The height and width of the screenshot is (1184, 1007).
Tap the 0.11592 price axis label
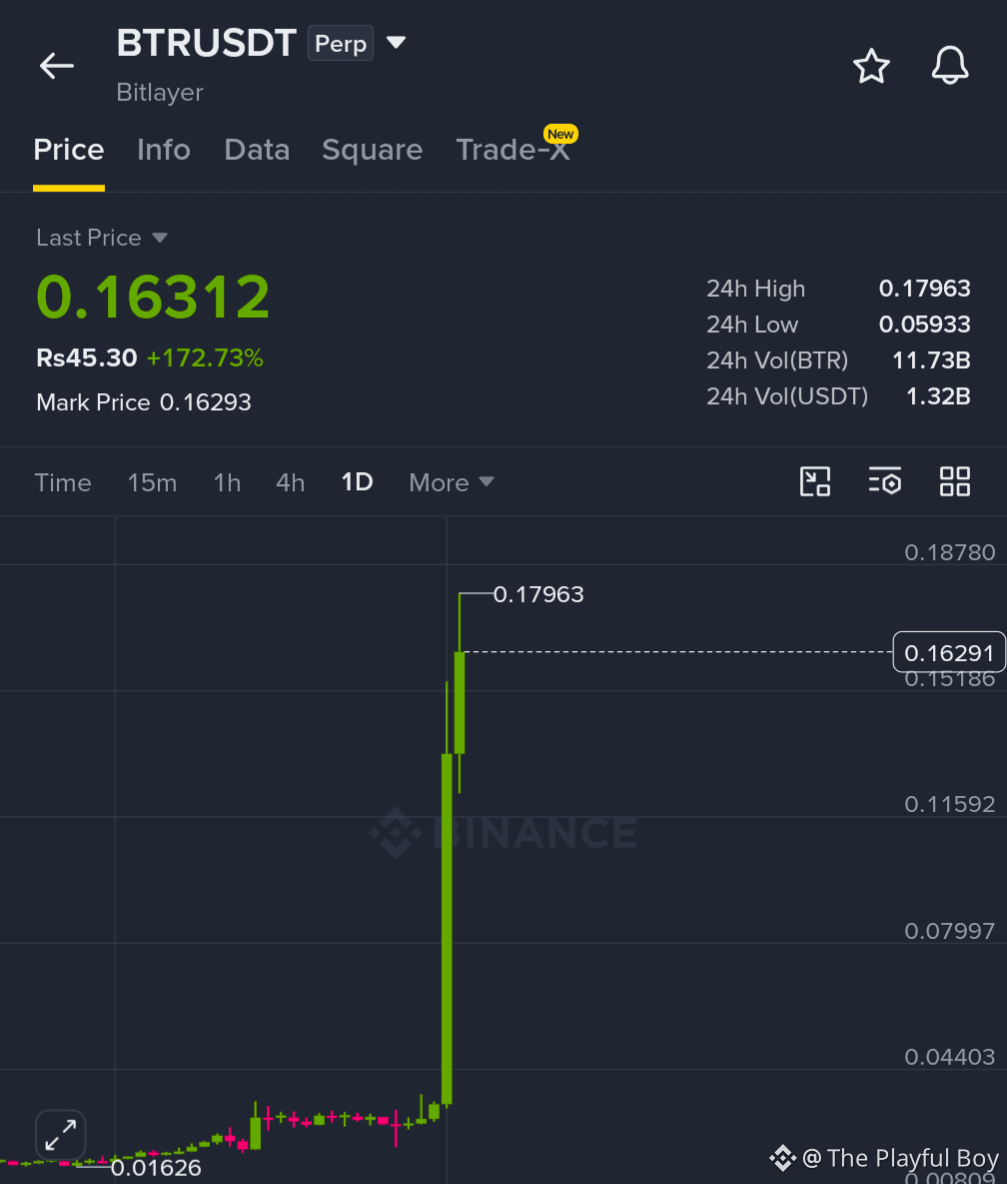point(950,804)
